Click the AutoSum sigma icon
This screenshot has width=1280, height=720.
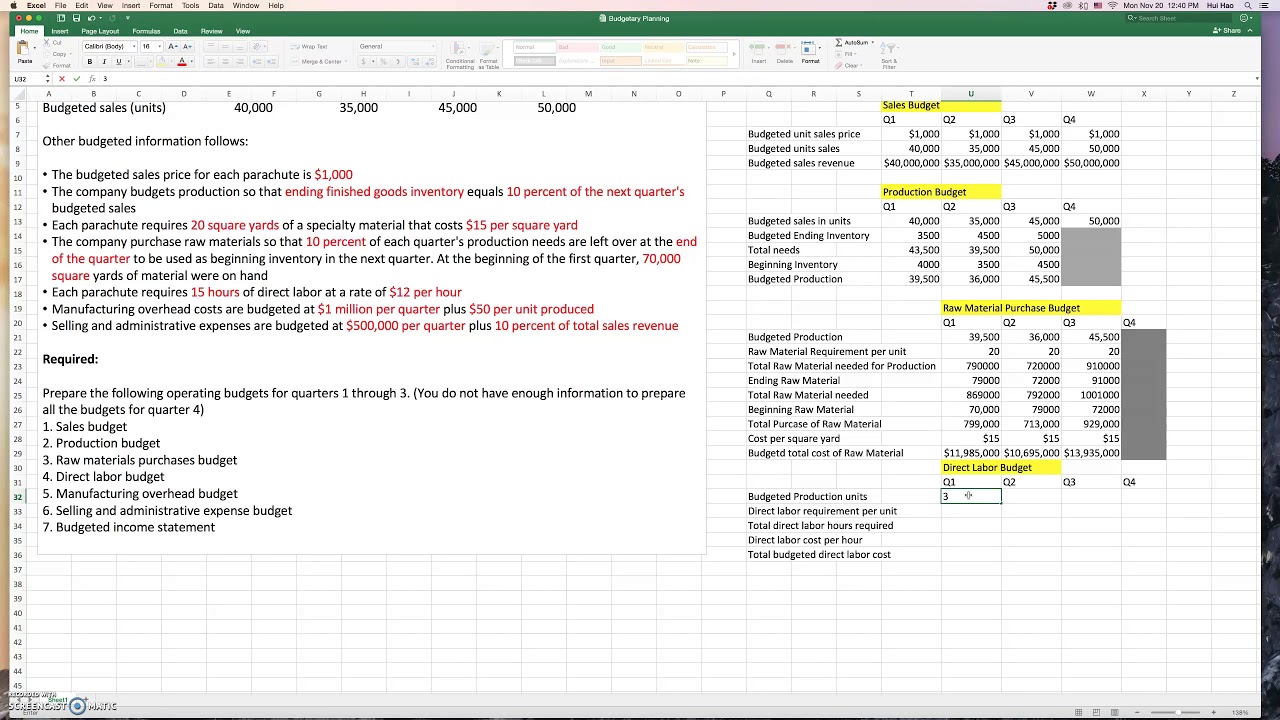(x=838, y=42)
